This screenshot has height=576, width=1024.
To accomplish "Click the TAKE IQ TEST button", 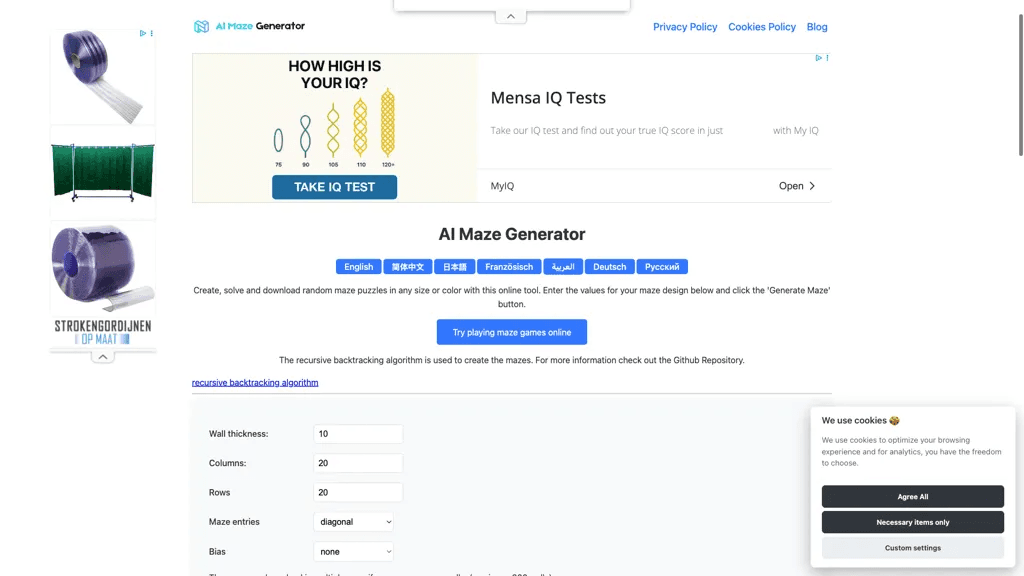I will (334, 187).
